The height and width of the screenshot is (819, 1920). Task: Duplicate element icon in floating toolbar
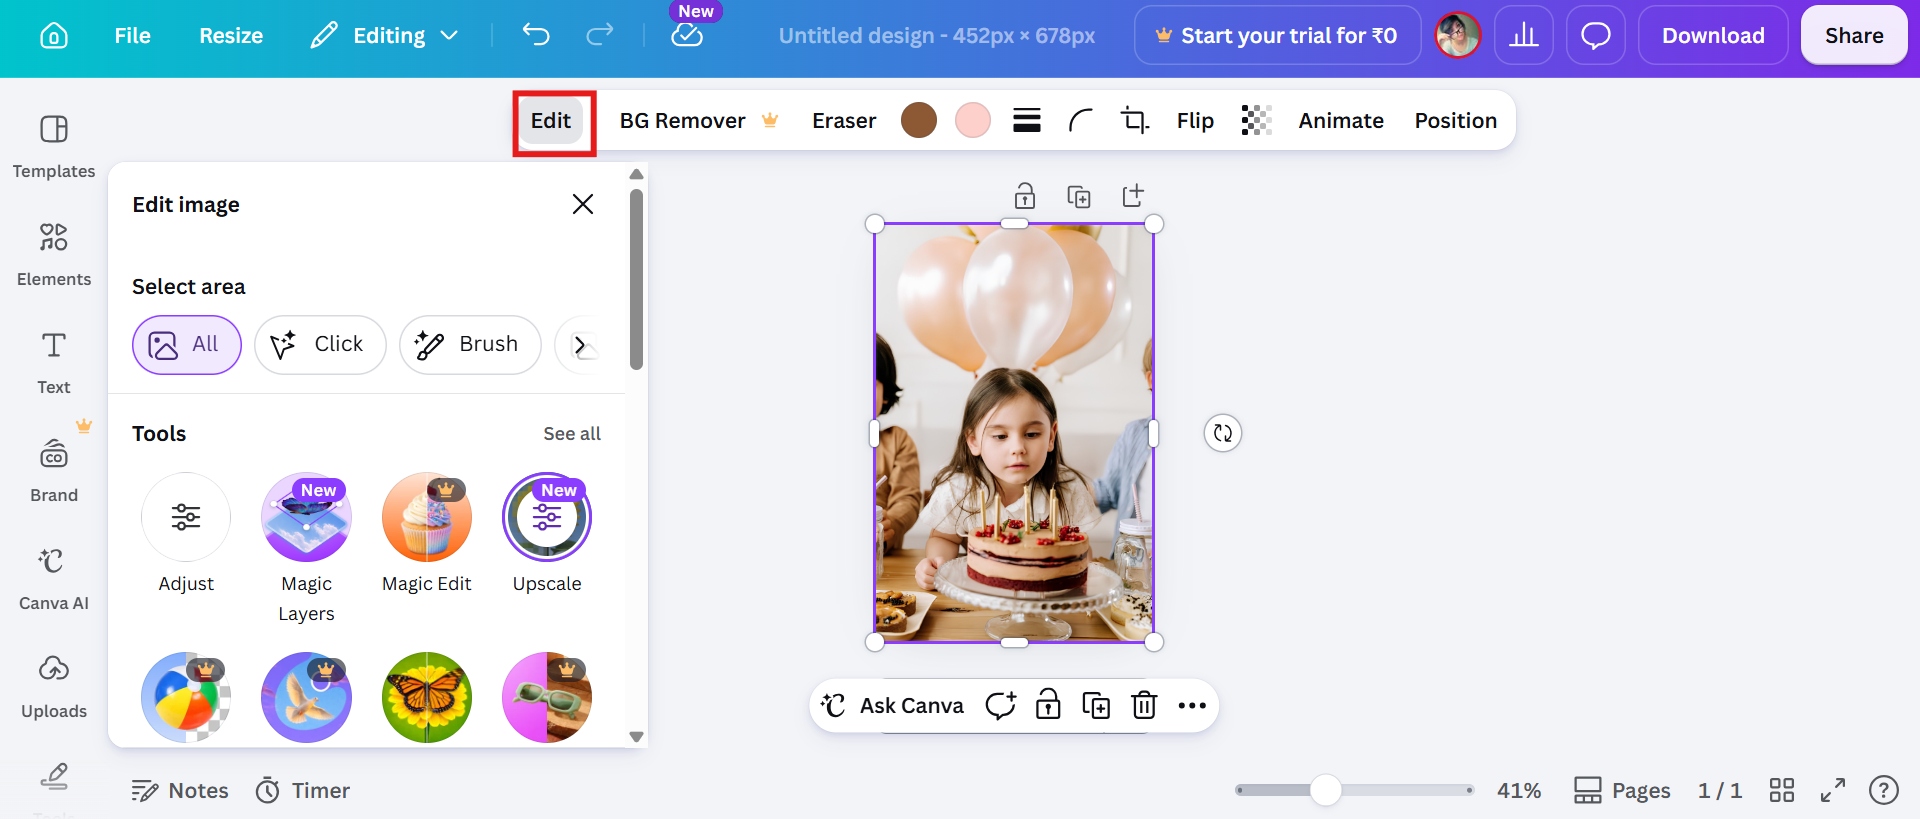coord(1096,706)
